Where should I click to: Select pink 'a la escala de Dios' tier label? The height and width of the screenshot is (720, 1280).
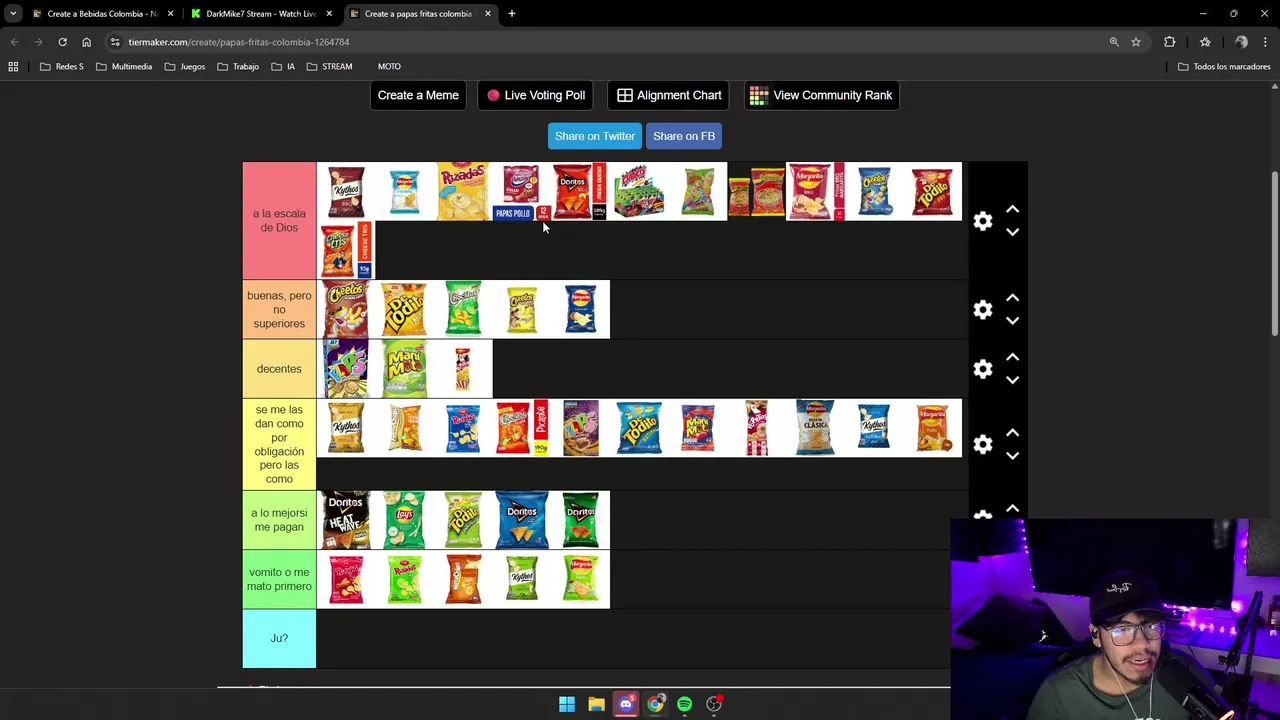click(x=279, y=221)
